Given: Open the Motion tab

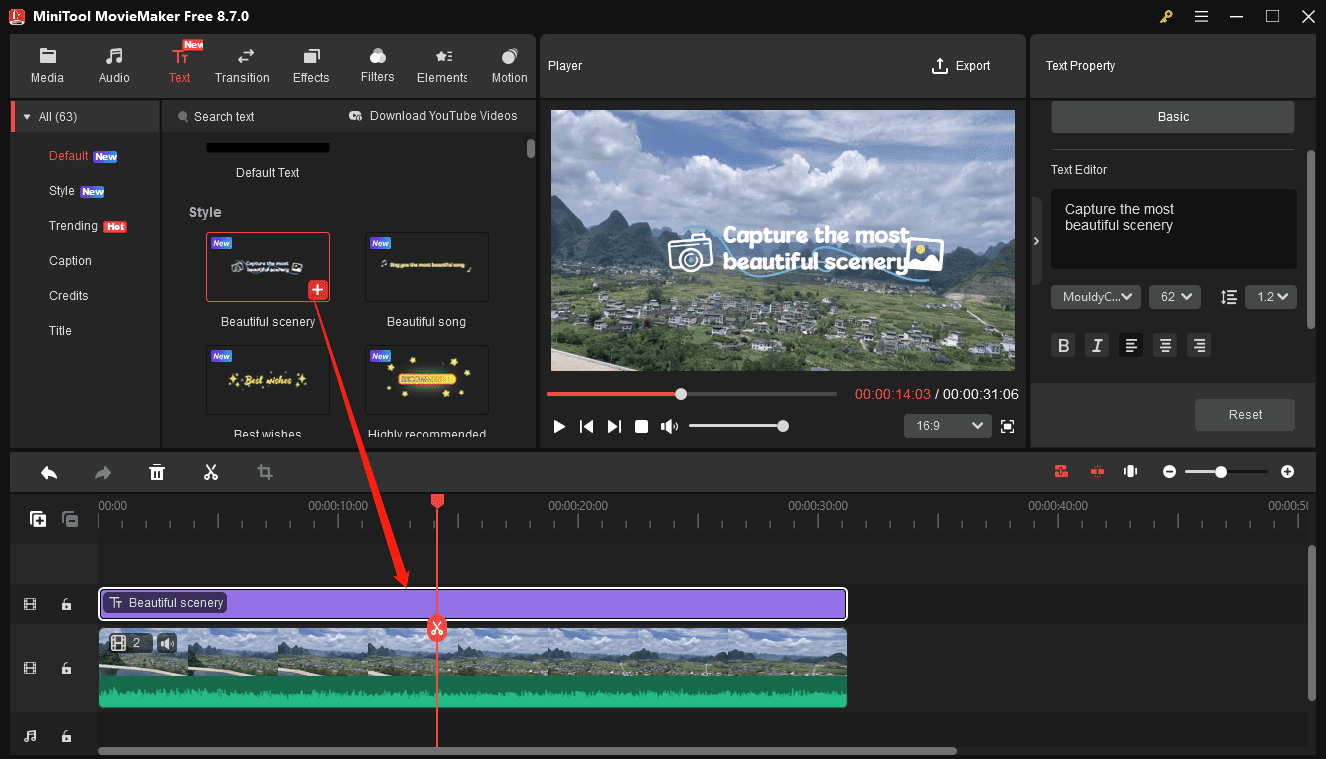Looking at the screenshot, I should click(509, 66).
